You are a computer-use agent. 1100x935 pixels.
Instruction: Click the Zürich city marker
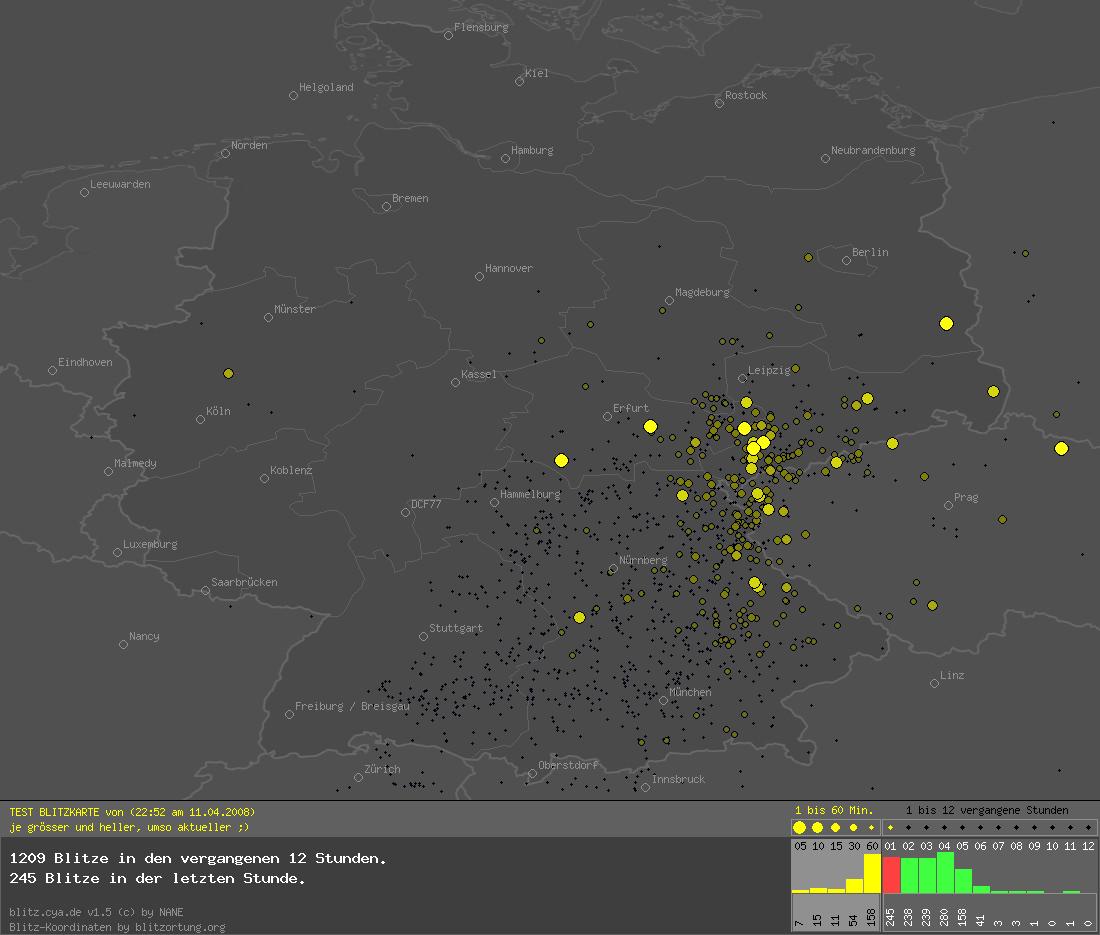(358, 777)
